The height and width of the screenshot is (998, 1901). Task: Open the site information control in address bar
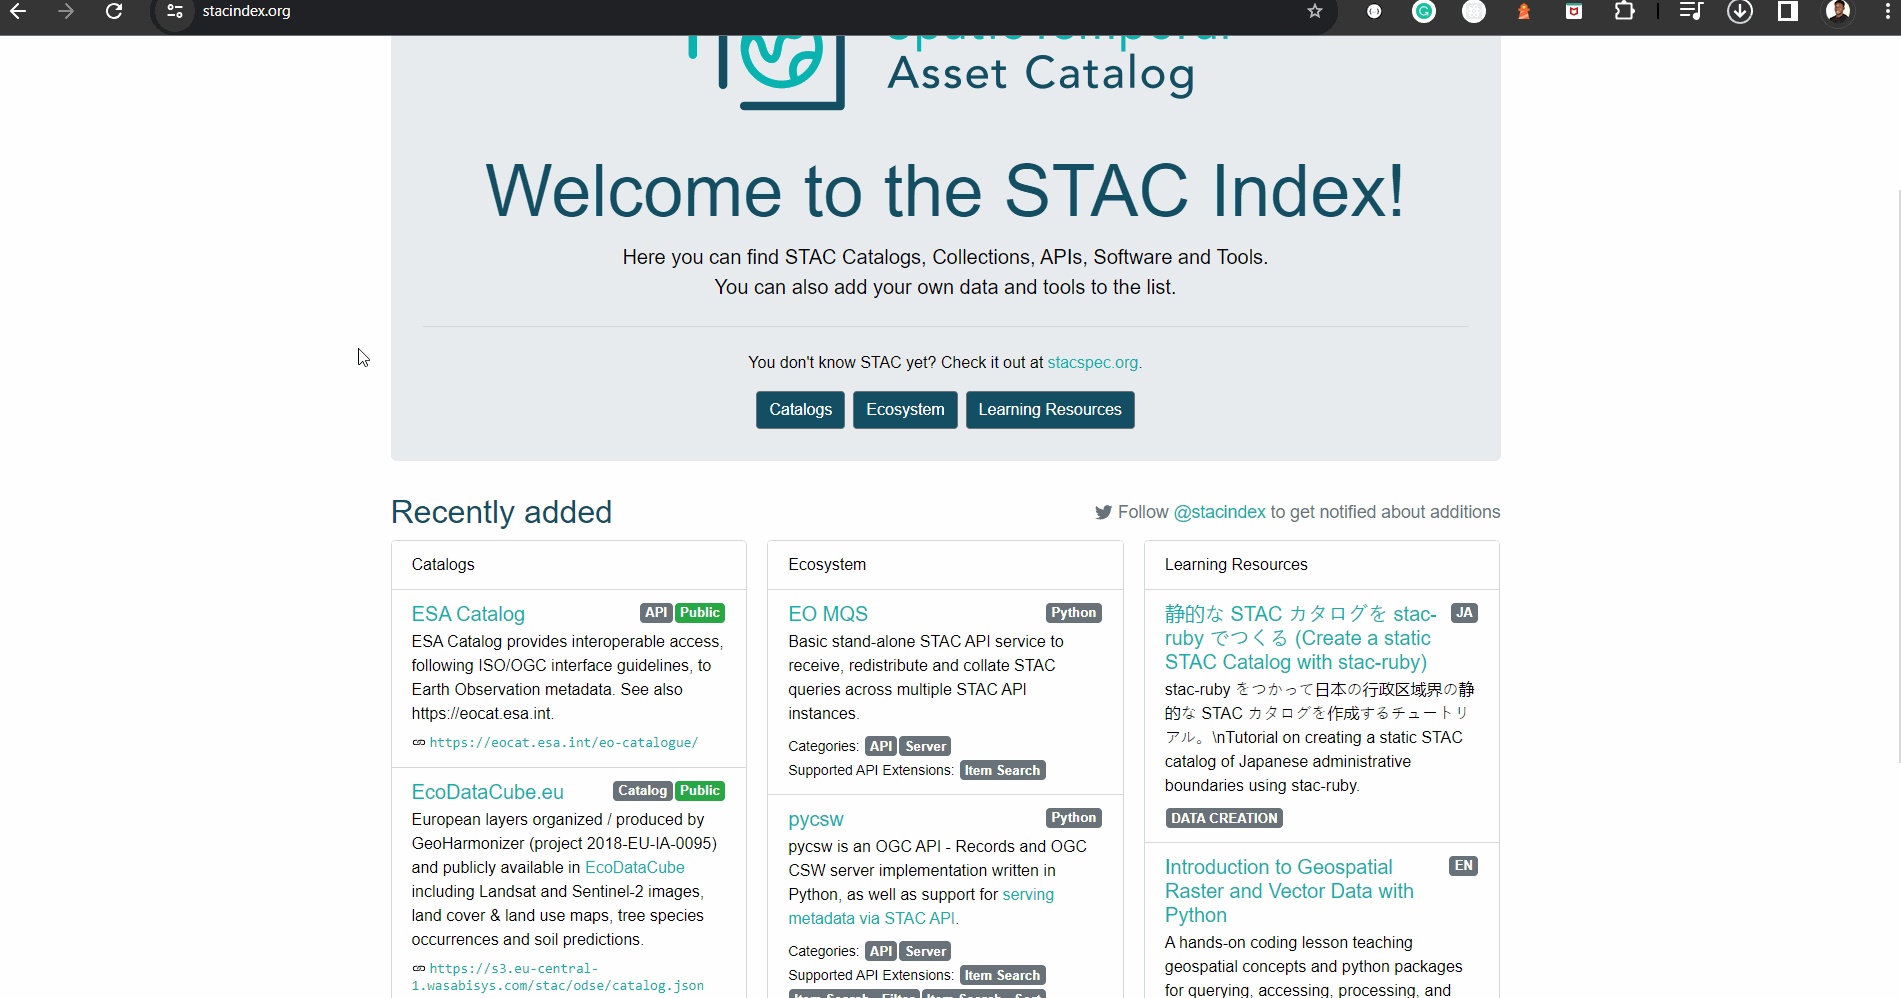coord(174,12)
